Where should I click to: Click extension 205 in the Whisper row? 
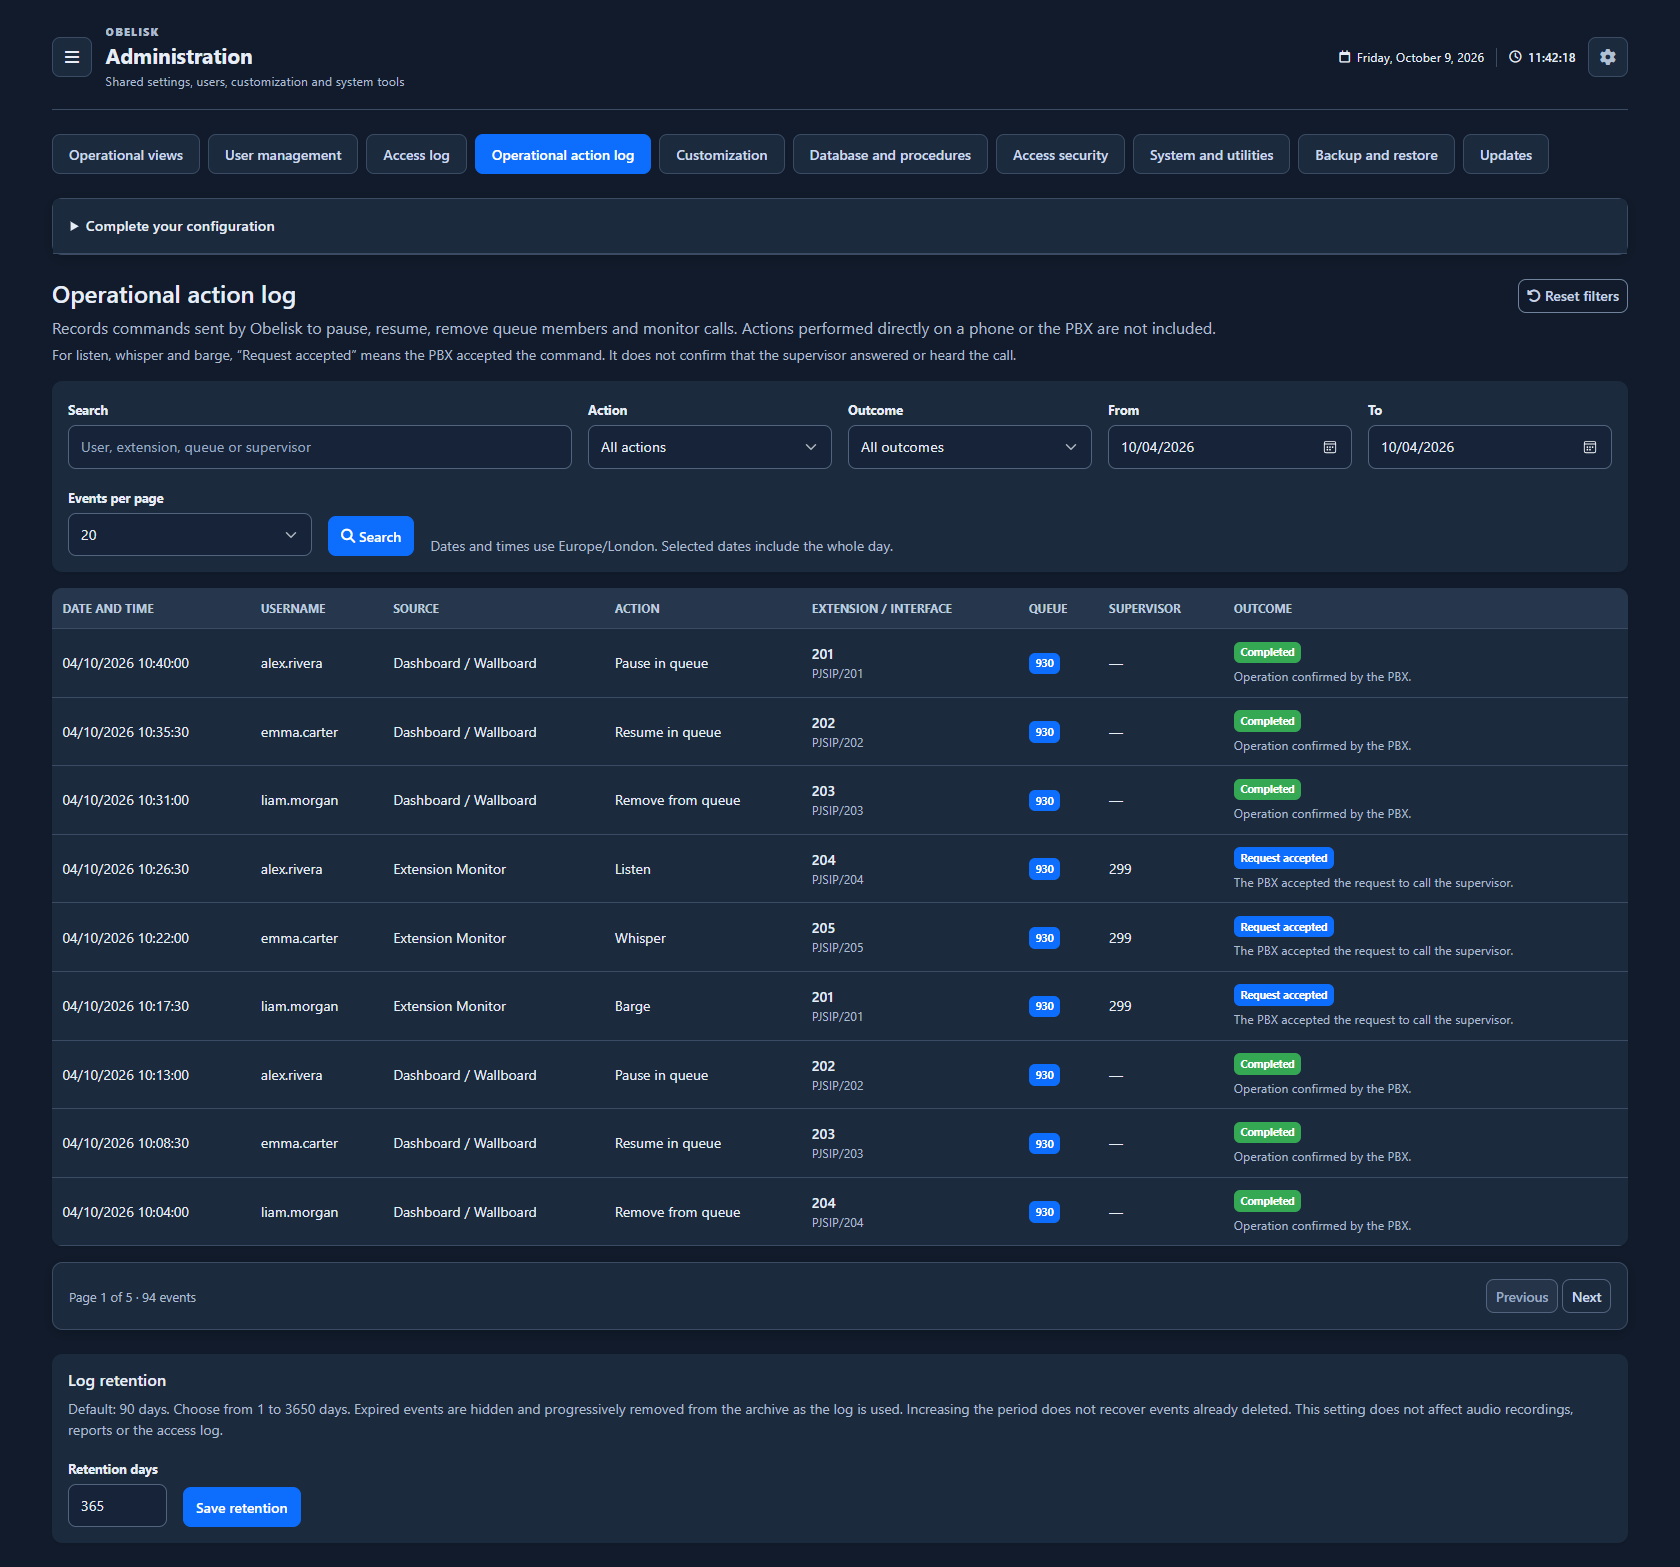coord(823,928)
